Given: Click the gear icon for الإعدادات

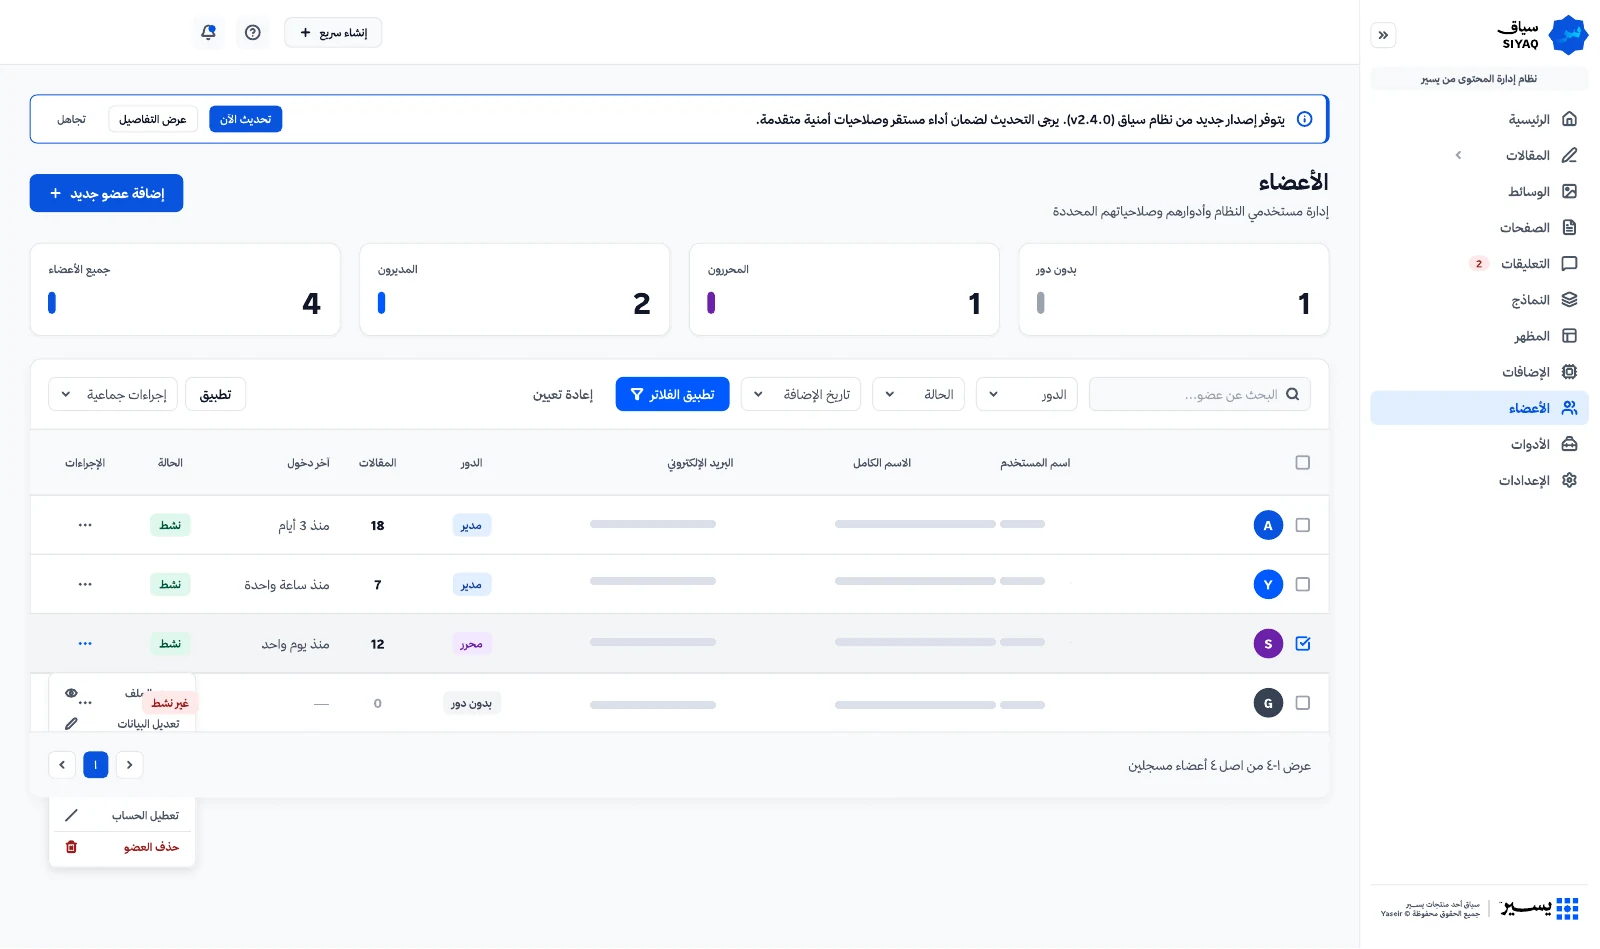Looking at the screenshot, I should click(1569, 480).
